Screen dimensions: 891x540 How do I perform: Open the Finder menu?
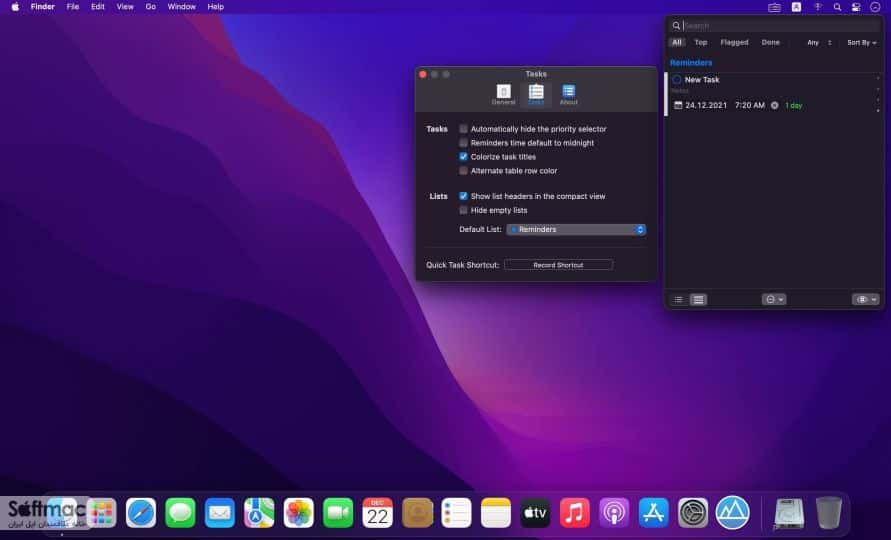coord(43,7)
